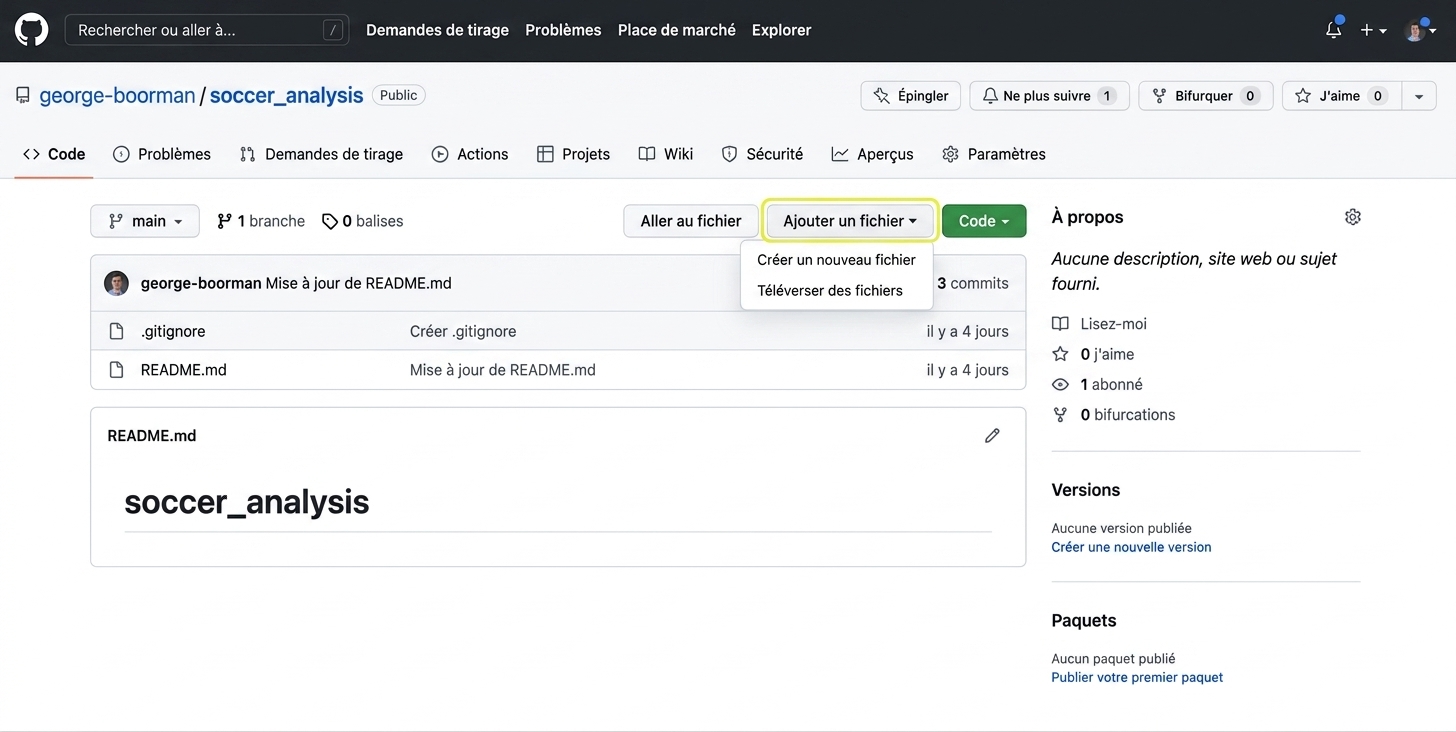The height and width of the screenshot is (732, 1456).
Task: Pin the repository with Épingler
Action: [911, 96]
